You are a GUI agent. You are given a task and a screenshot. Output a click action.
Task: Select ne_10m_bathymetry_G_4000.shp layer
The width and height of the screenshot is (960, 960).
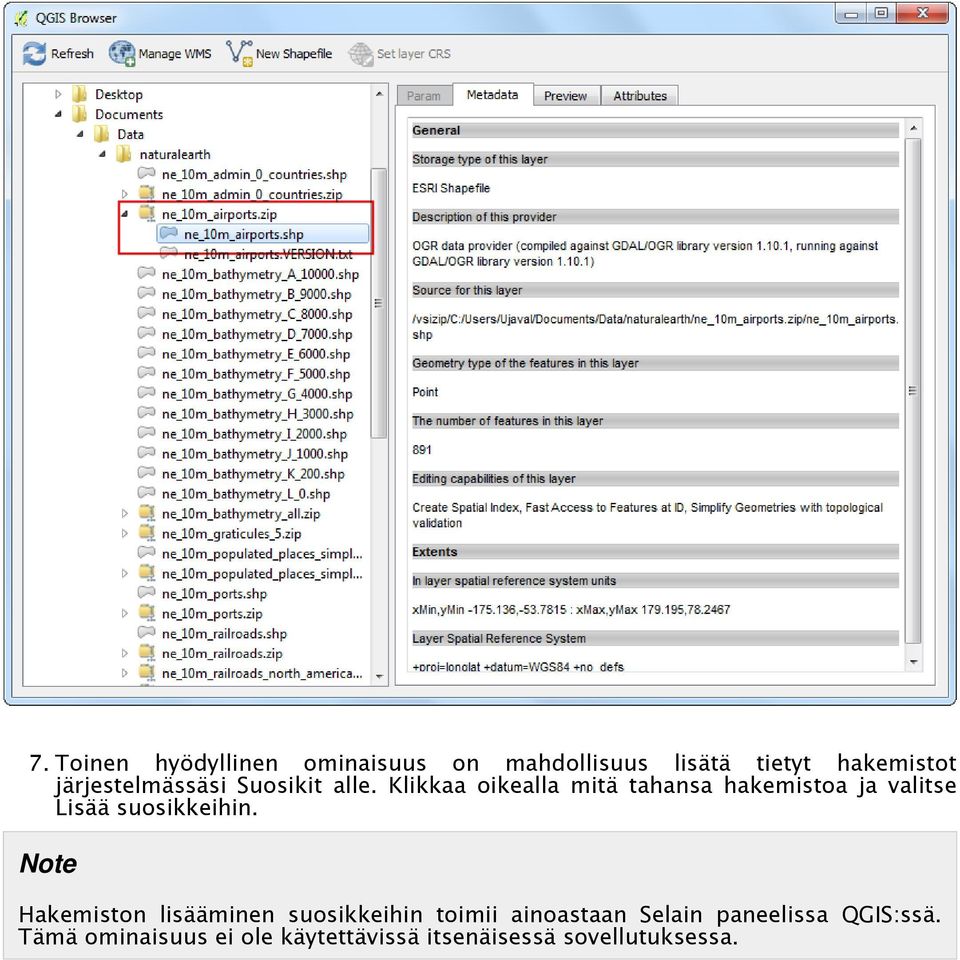[x=257, y=394]
